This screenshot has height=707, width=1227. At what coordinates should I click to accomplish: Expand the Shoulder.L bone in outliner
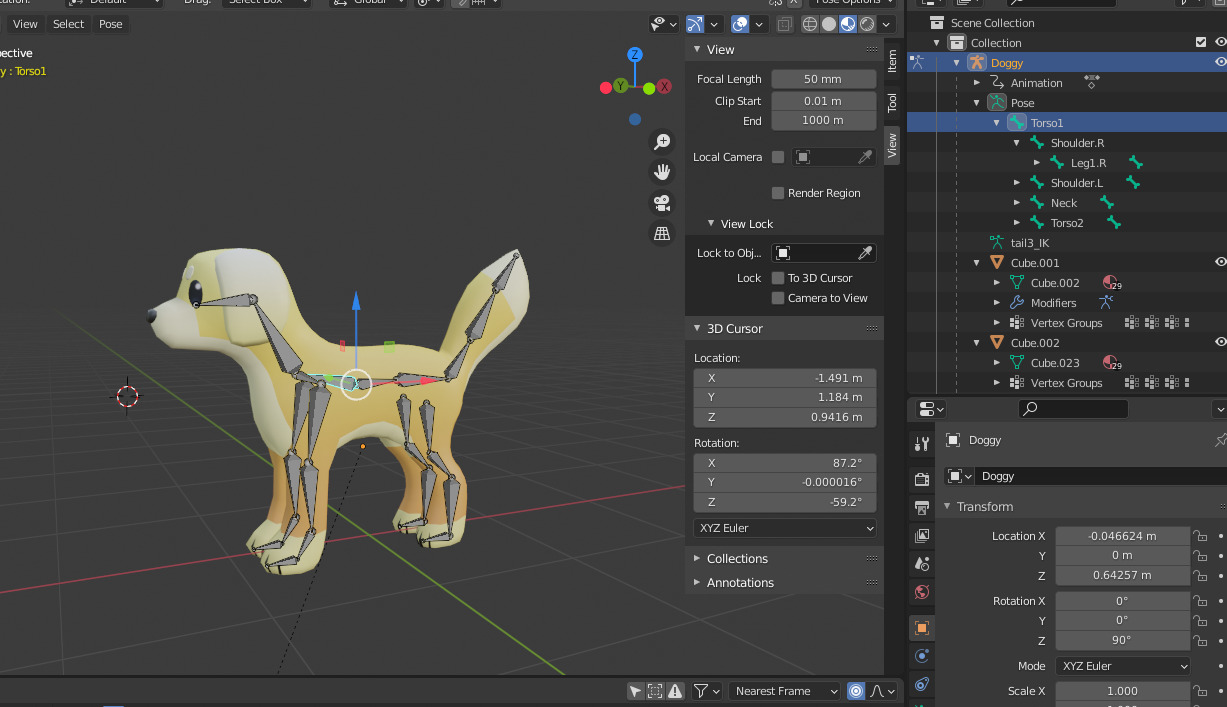(1017, 182)
